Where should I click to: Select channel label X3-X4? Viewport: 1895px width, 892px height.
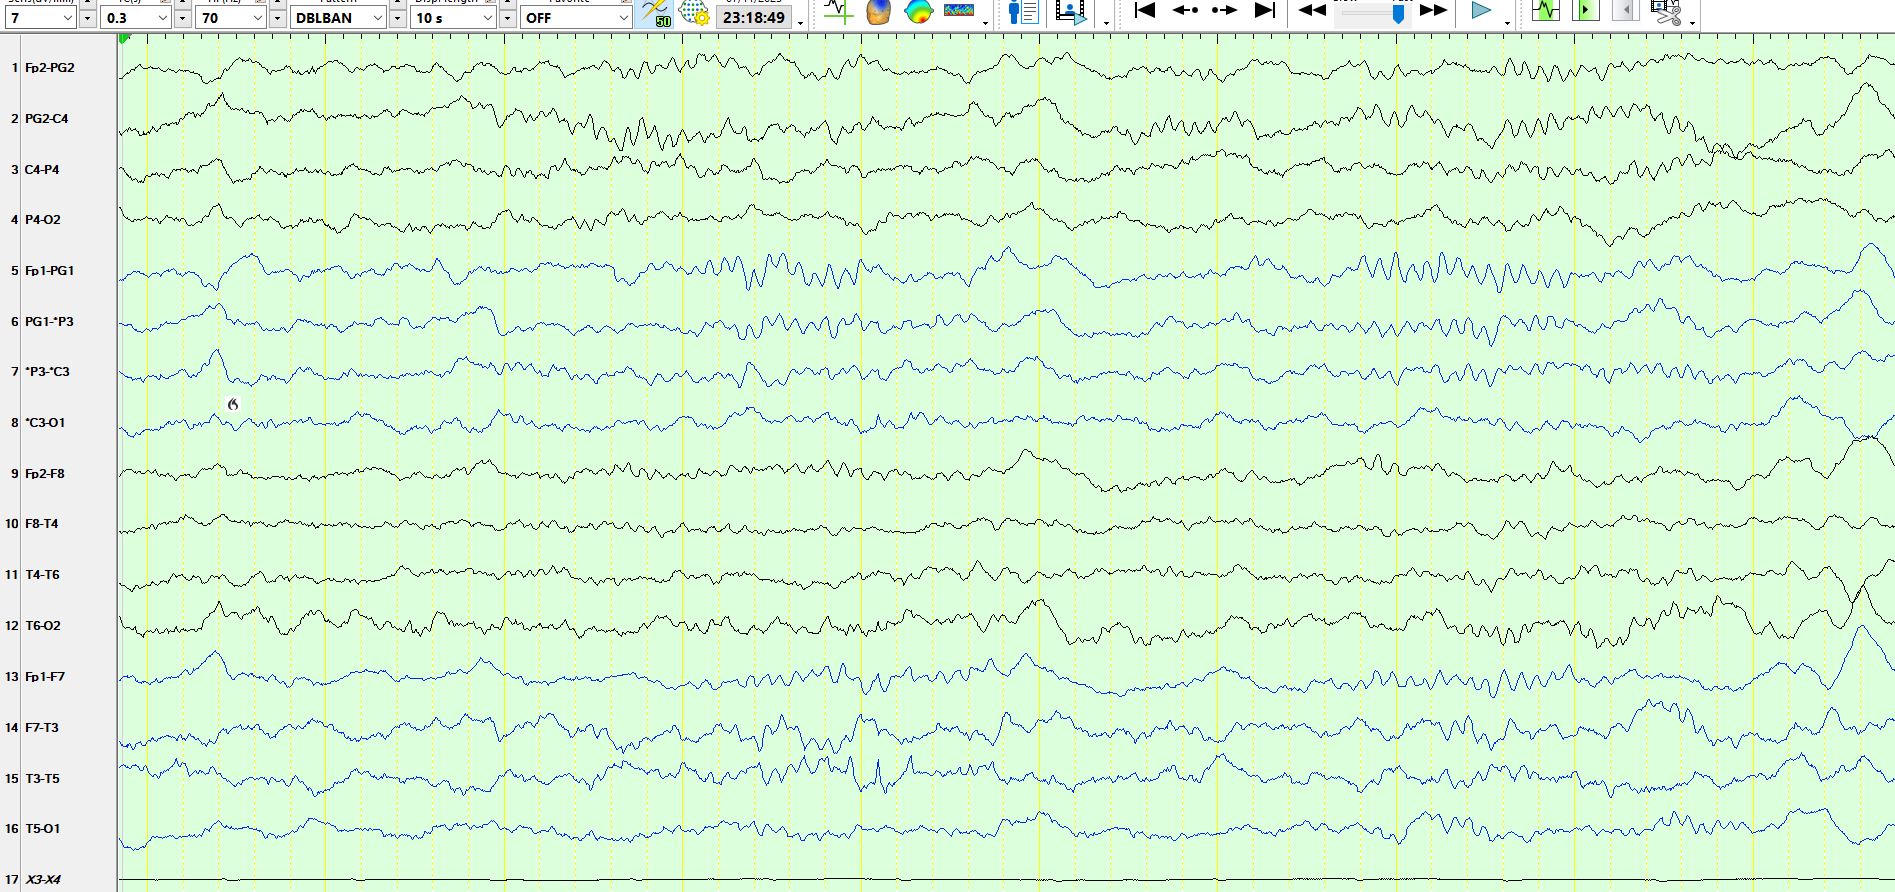tap(42, 880)
